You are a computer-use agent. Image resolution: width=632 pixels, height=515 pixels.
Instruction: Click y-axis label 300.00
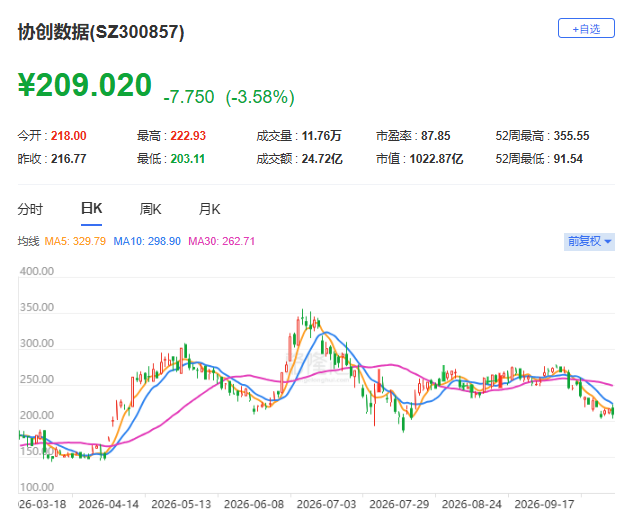(x=37, y=343)
